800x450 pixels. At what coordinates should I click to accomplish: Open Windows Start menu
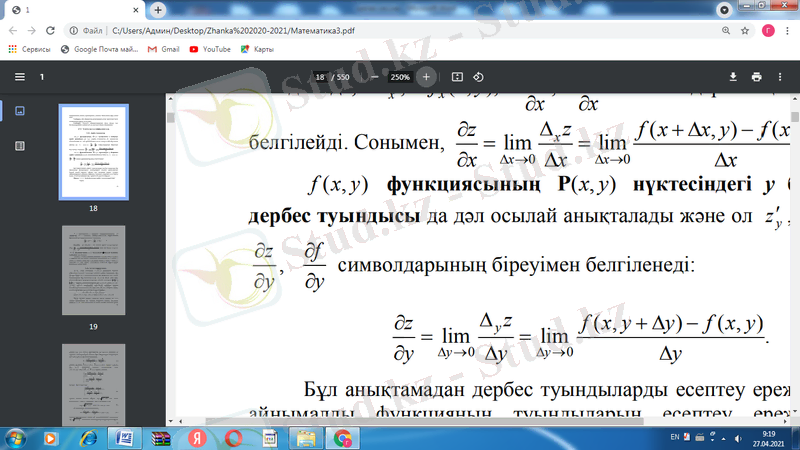tap(17, 438)
